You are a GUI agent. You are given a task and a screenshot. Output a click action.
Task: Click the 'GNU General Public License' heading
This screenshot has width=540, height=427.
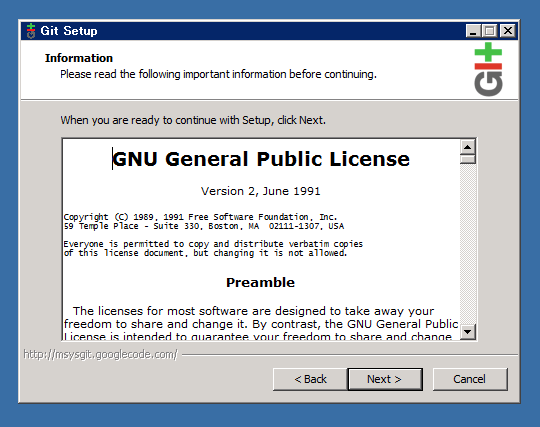pos(261,159)
